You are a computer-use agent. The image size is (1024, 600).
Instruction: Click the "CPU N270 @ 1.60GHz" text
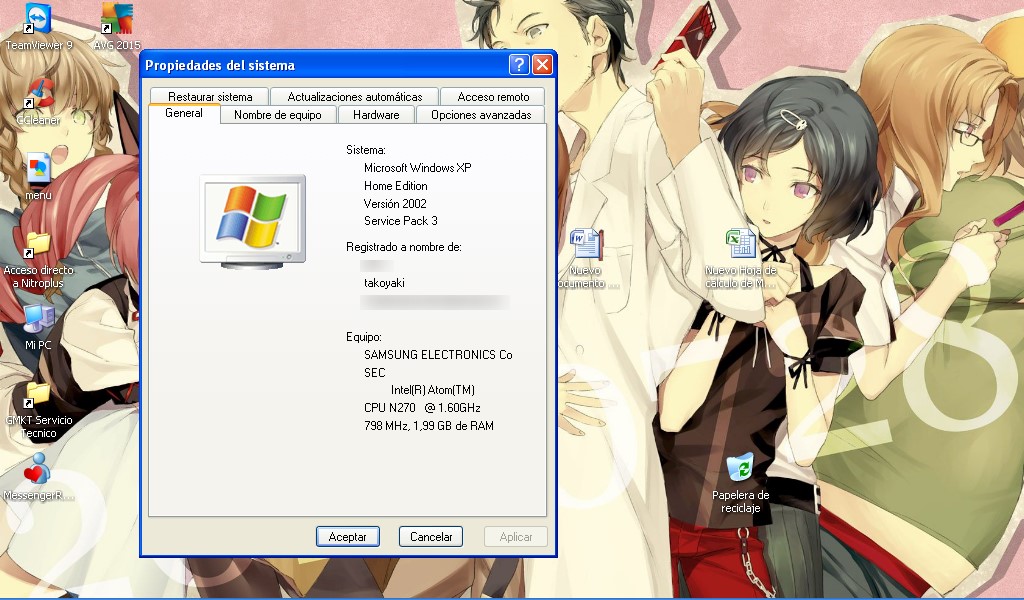tap(423, 408)
